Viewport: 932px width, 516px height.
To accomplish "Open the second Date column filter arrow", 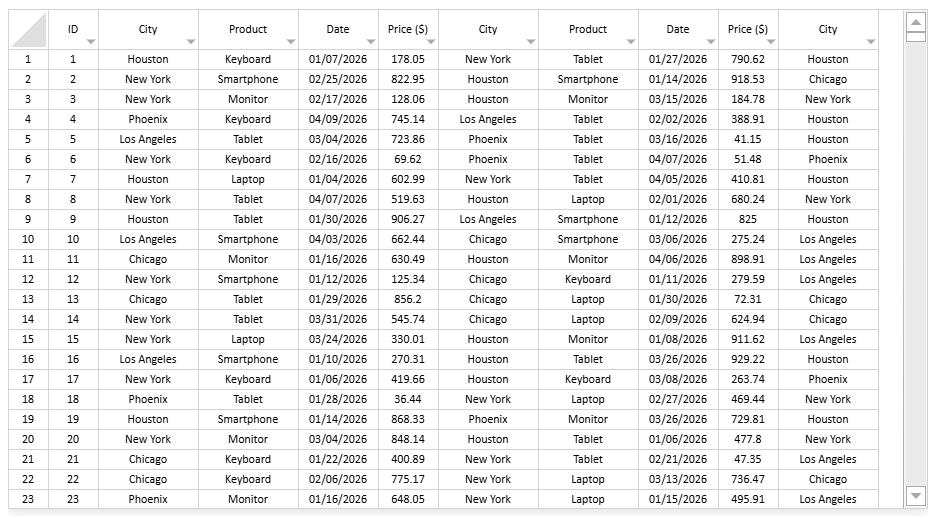I will pyautogui.click(x=711, y=42).
